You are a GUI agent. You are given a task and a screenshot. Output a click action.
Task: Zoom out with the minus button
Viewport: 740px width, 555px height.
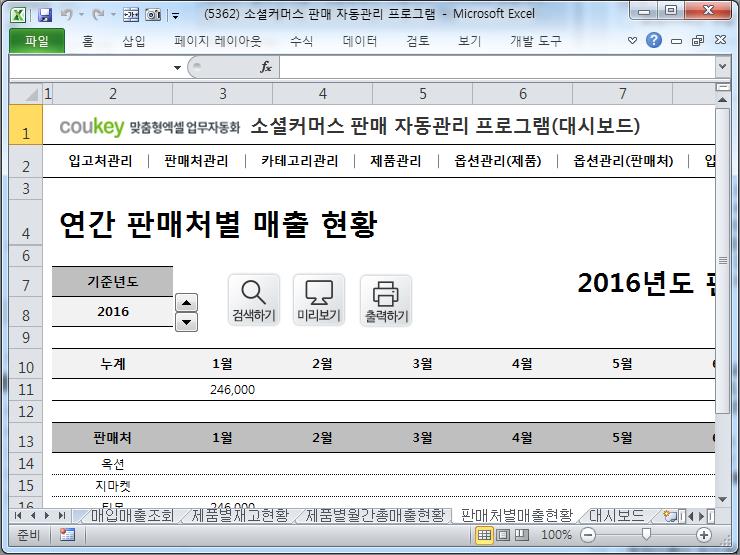588,535
